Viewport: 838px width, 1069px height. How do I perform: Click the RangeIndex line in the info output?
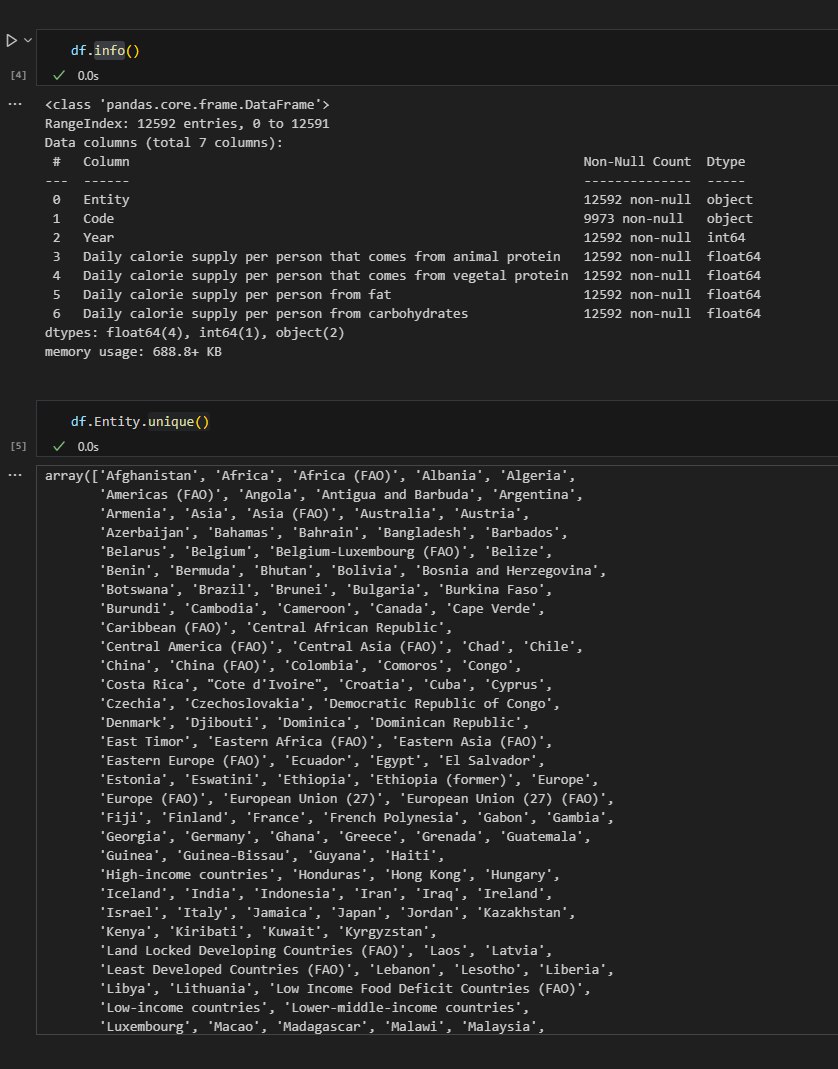point(186,124)
